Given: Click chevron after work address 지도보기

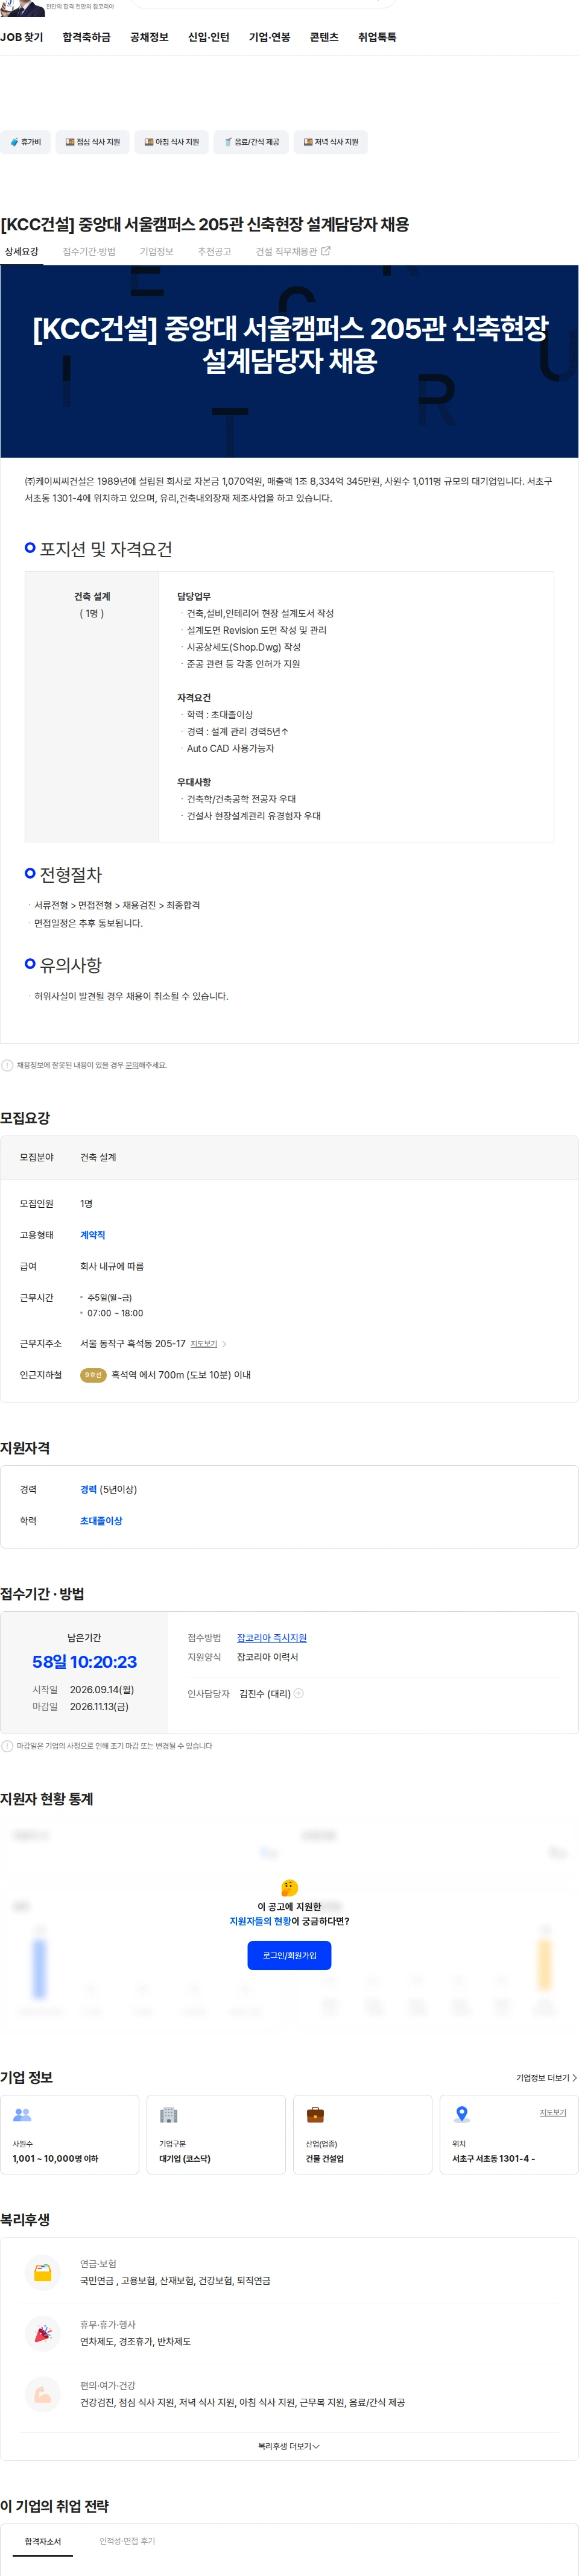Looking at the screenshot, I should [224, 1344].
